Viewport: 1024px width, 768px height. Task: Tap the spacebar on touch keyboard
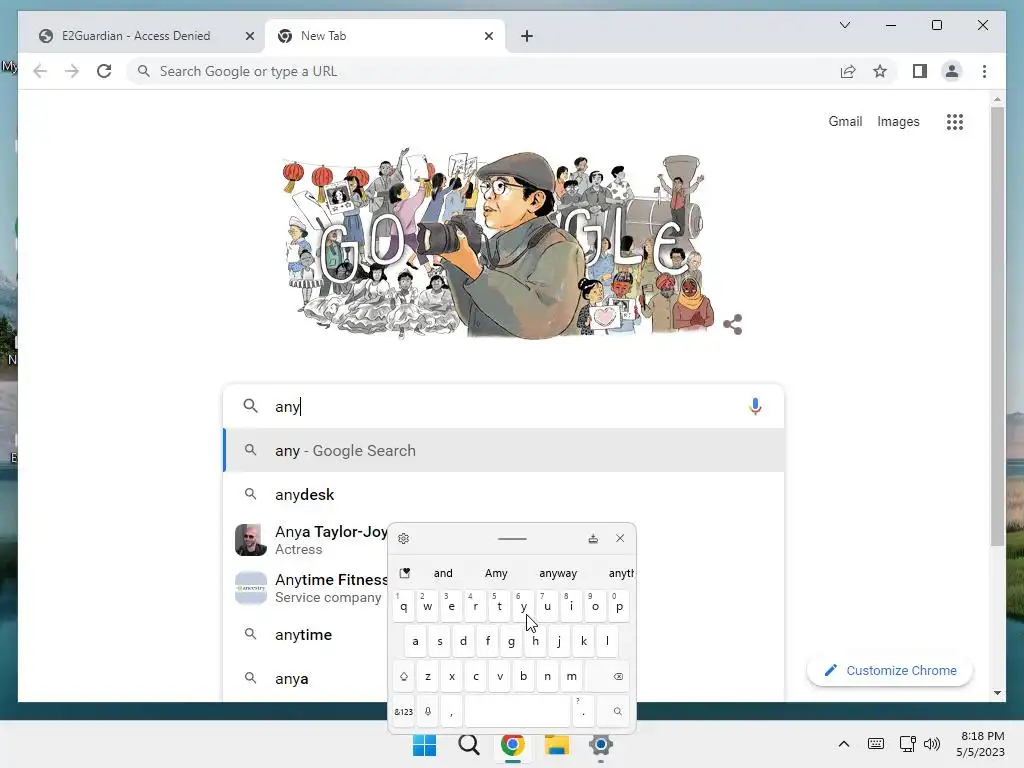click(517, 711)
